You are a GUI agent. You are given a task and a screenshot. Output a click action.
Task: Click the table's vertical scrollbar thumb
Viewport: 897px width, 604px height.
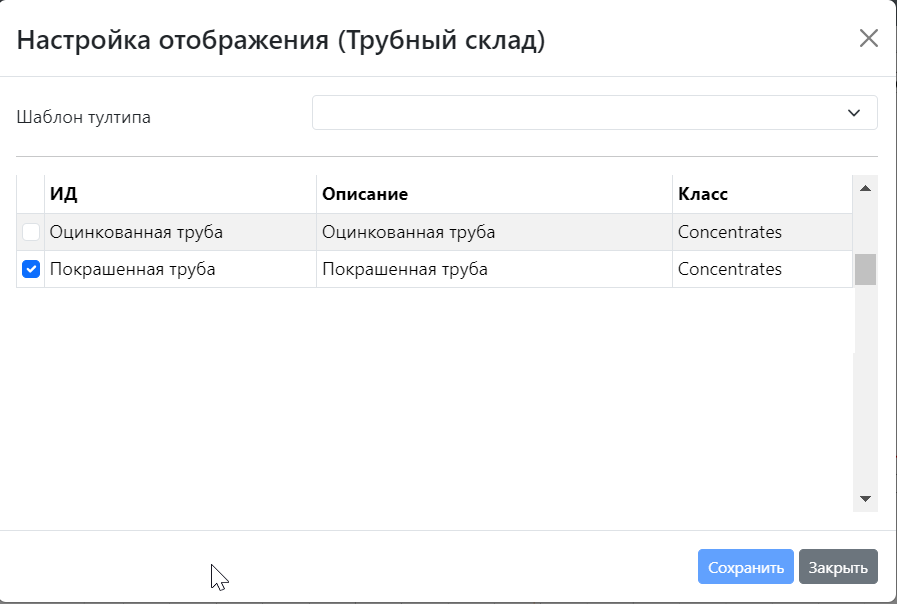click(865, 269)
